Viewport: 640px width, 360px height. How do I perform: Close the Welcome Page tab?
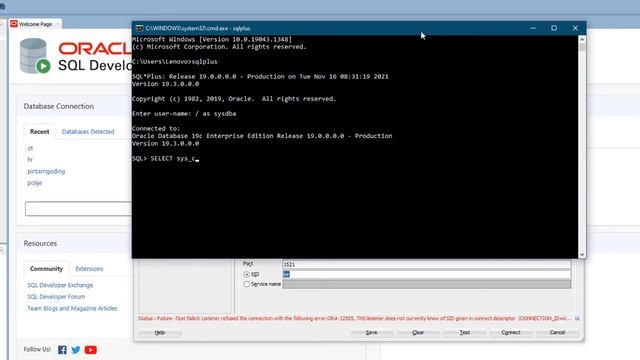[x=58, y=24]
